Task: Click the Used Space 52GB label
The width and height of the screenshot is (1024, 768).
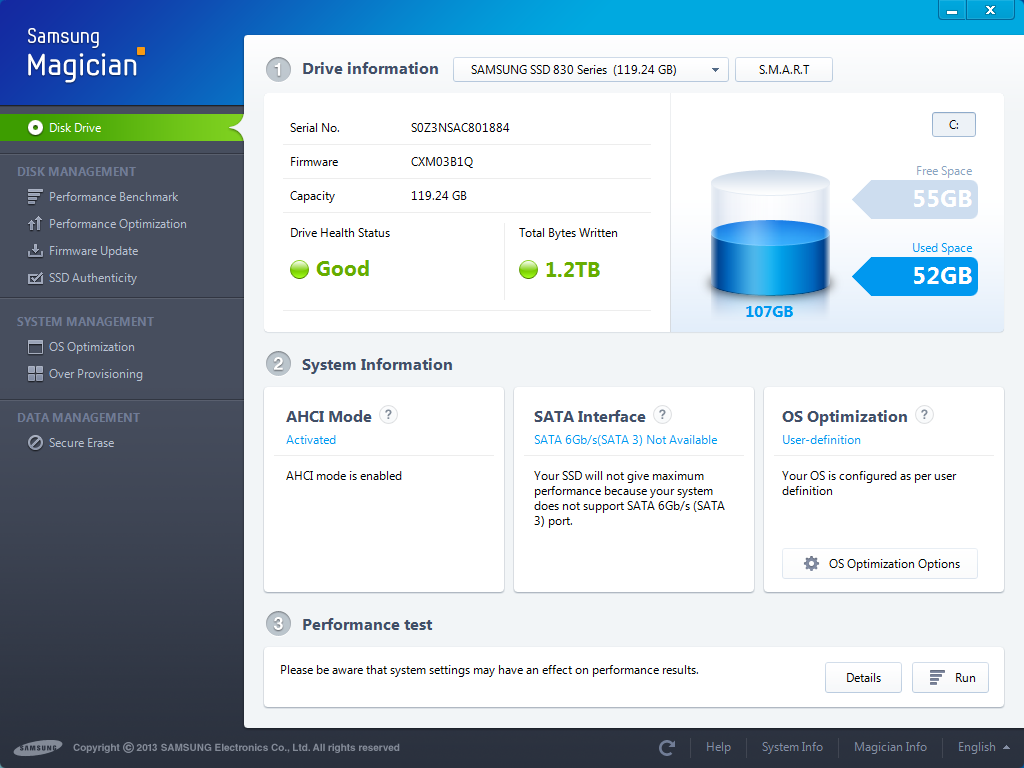Action: coord(916,276)
